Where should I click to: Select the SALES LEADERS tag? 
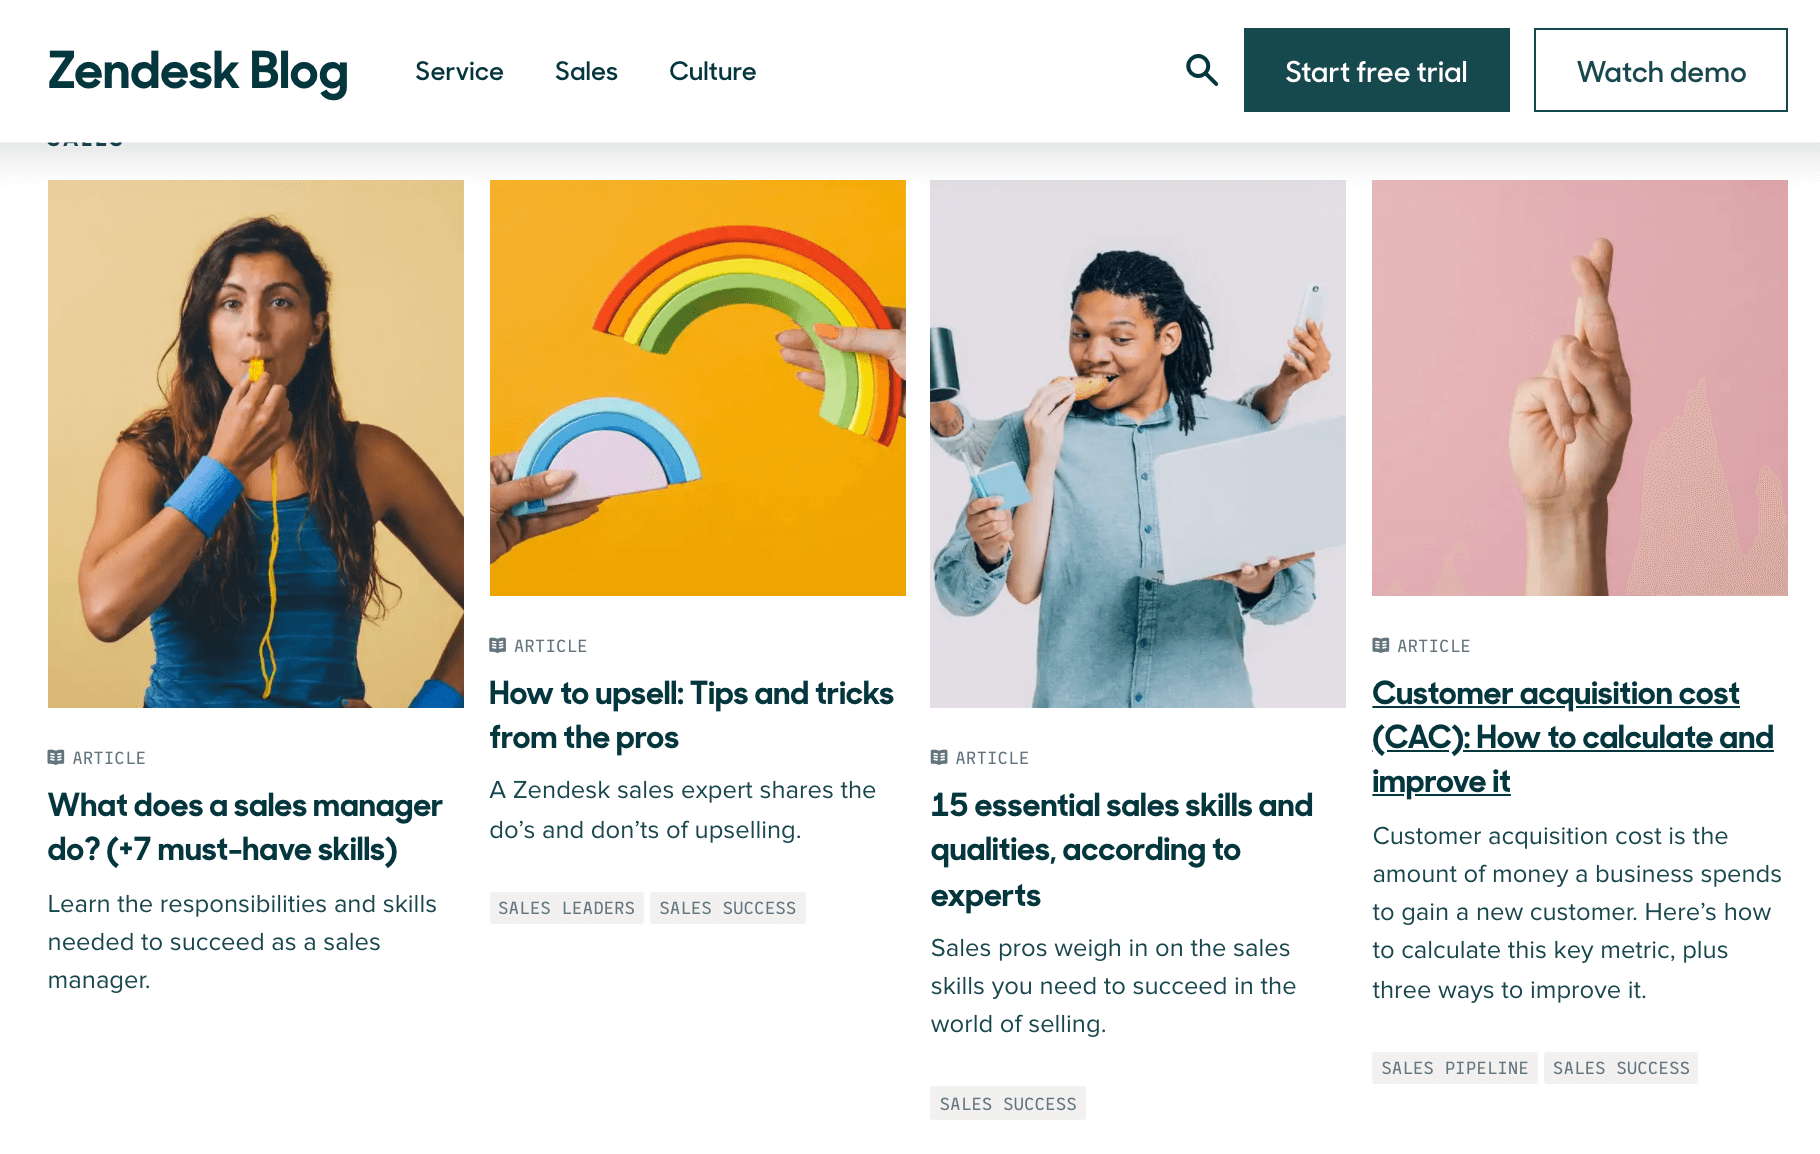(x=566, y=908)
